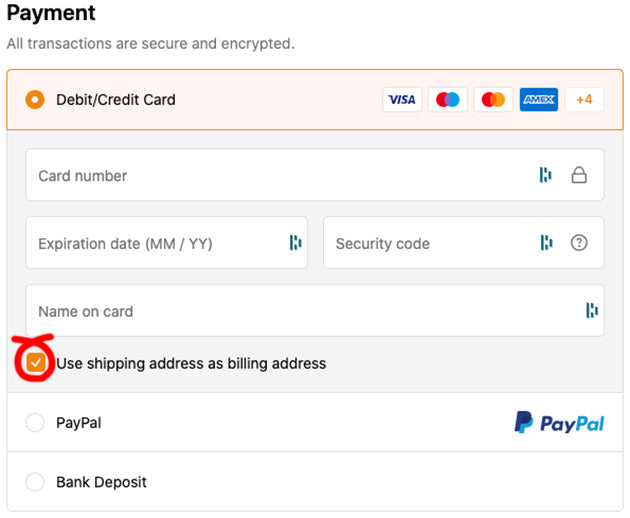Viewport: 630px width, 518px height.
Task: Select the PayPal radio button
Action: 35,423
